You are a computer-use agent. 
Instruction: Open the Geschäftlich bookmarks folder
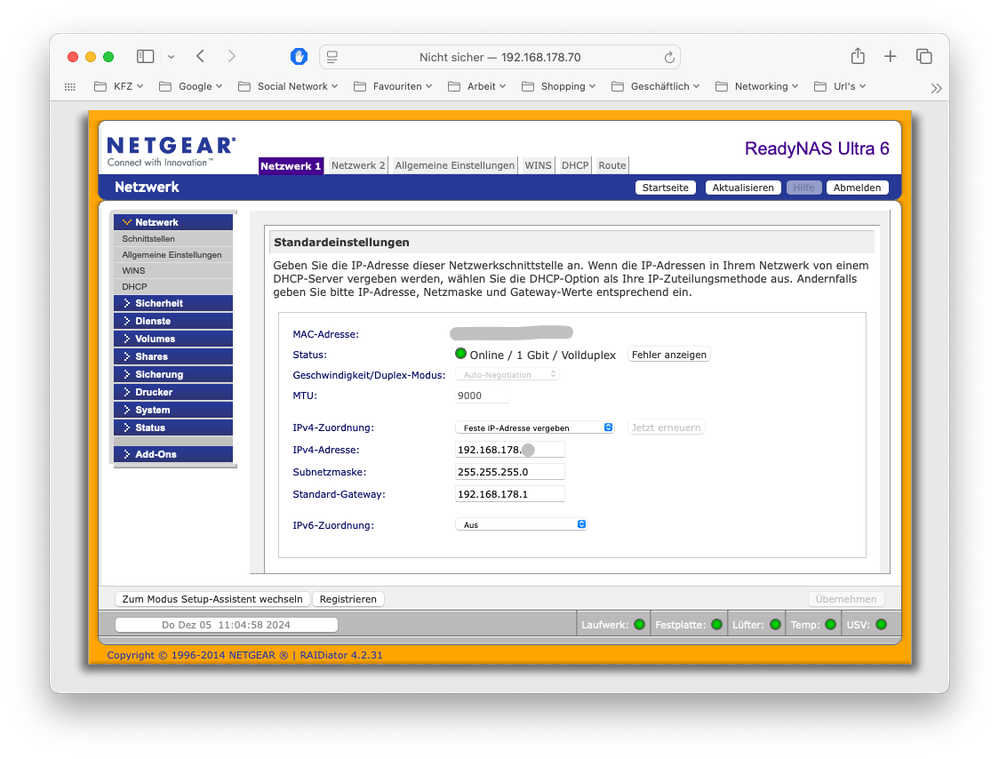pyautogui.click(x=656, y=86)
